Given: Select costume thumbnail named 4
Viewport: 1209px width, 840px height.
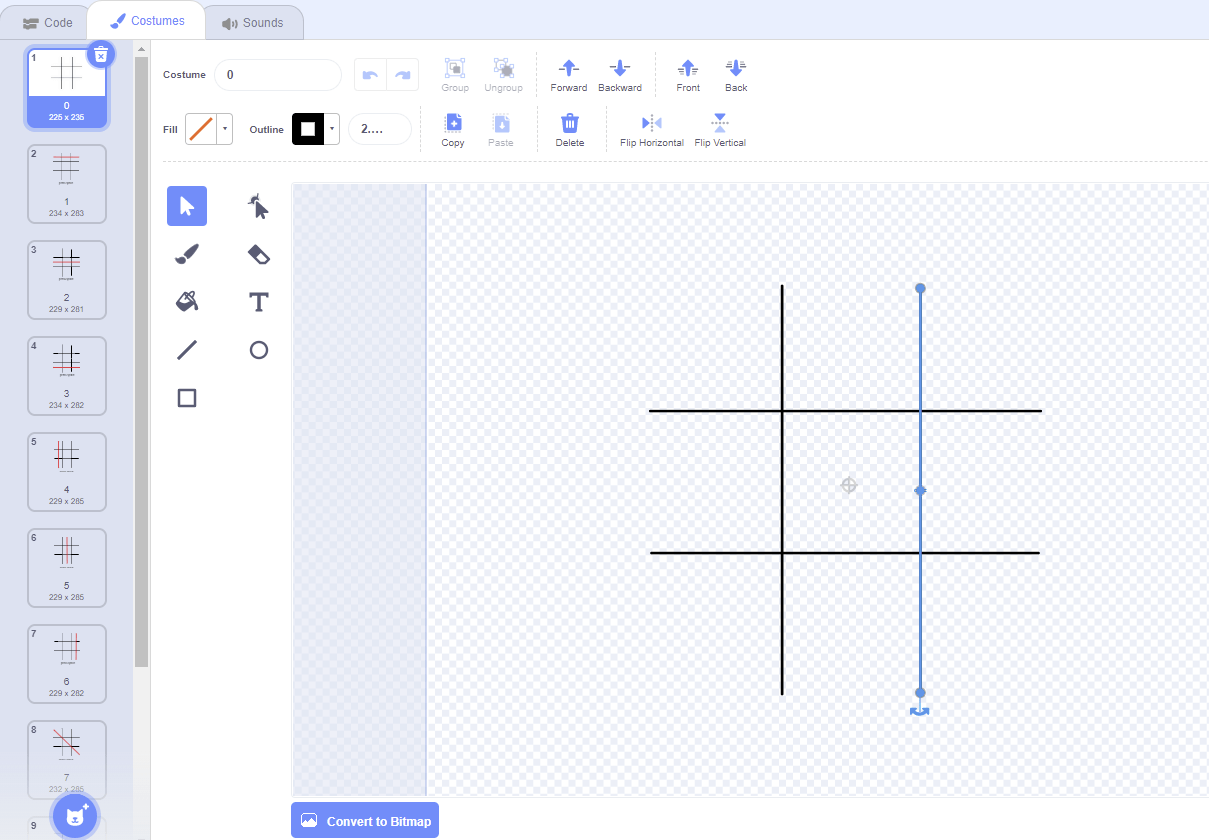Looking at the screenshot, I should [x=67, y=472].
